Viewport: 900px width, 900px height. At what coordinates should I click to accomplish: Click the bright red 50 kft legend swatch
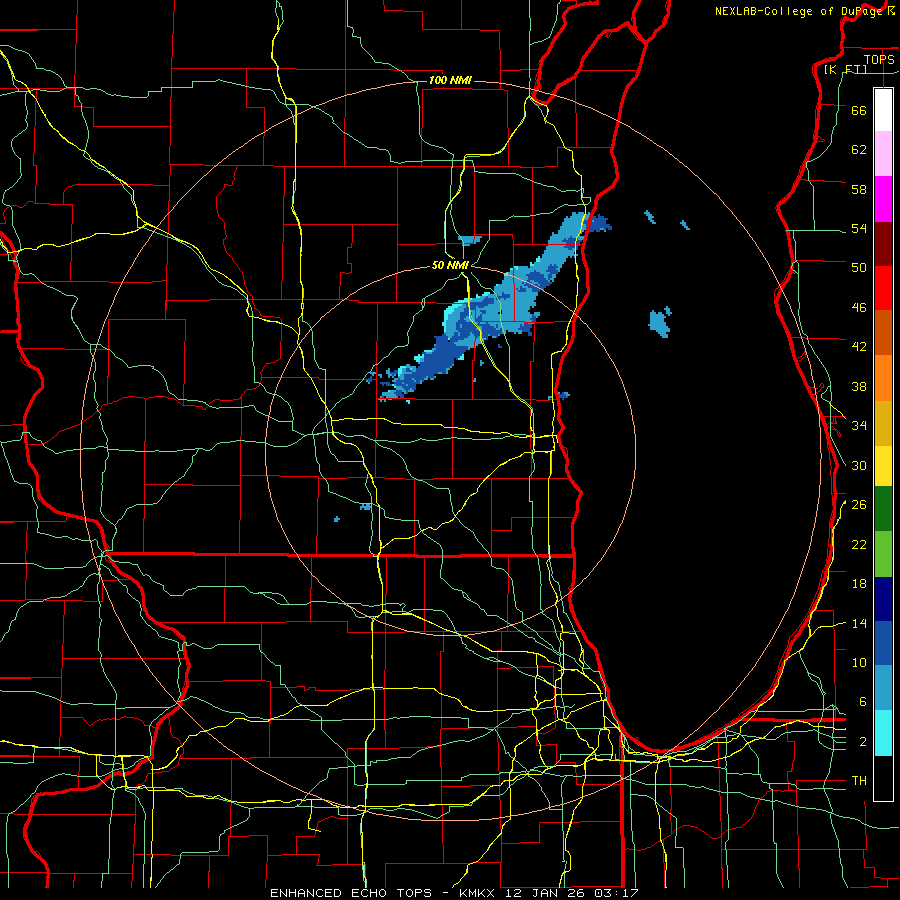coord(883,288)
